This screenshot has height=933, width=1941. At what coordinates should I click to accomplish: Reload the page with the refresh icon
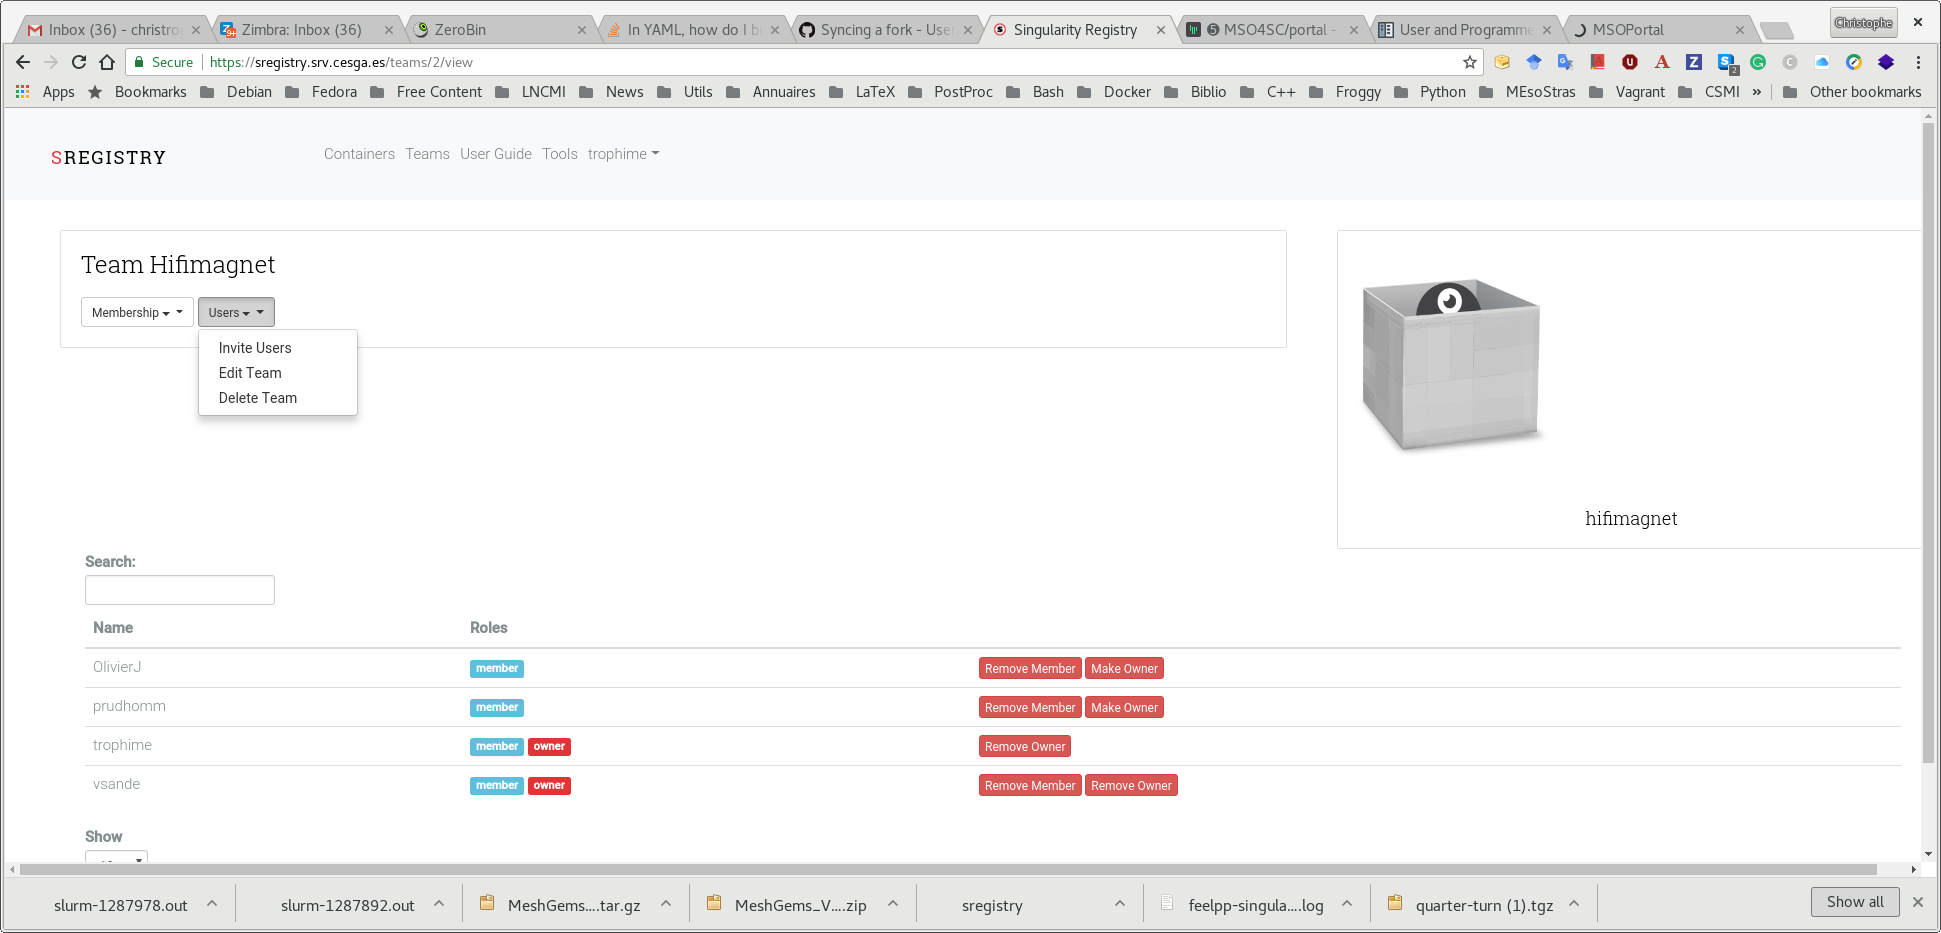(x=79, y=62)
